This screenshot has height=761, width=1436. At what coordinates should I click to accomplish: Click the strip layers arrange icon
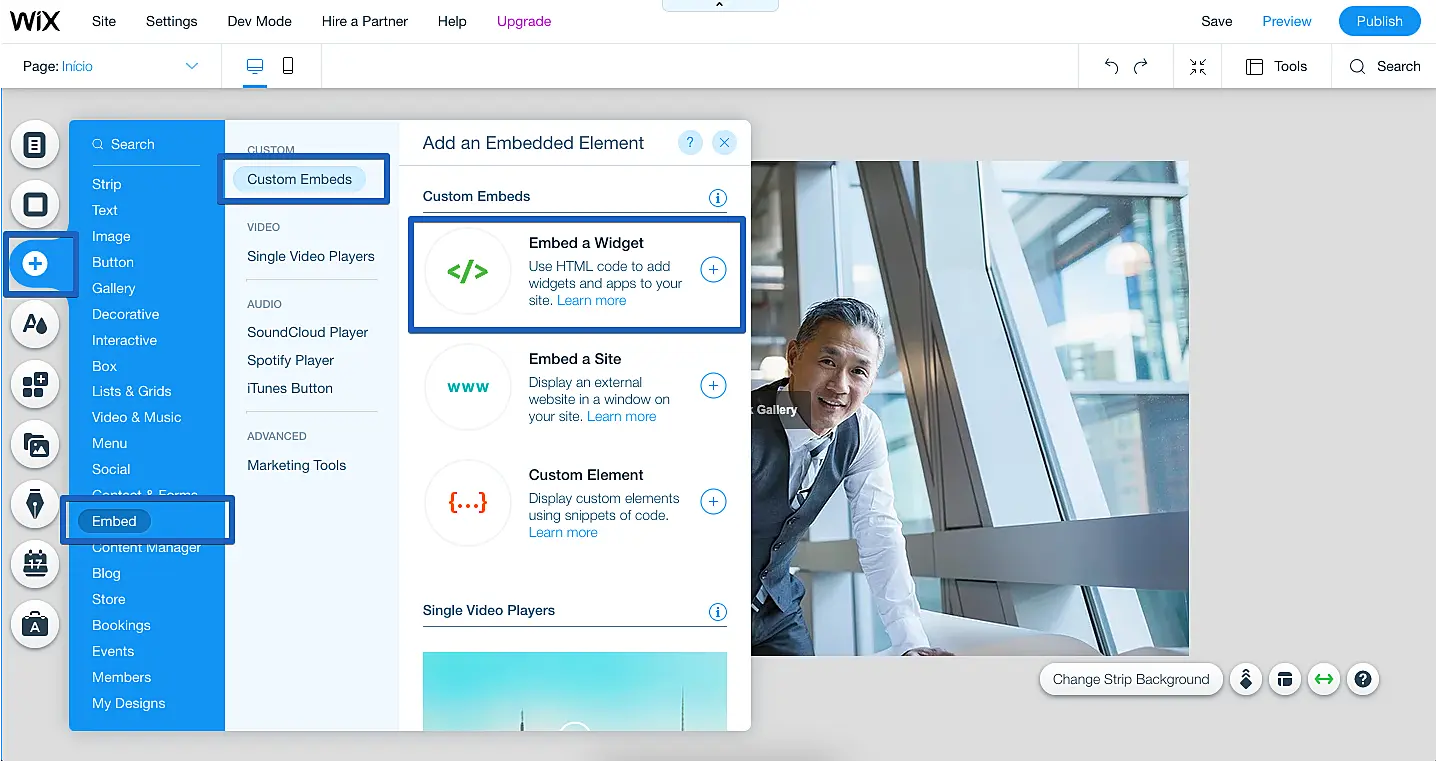[1246, 680]
